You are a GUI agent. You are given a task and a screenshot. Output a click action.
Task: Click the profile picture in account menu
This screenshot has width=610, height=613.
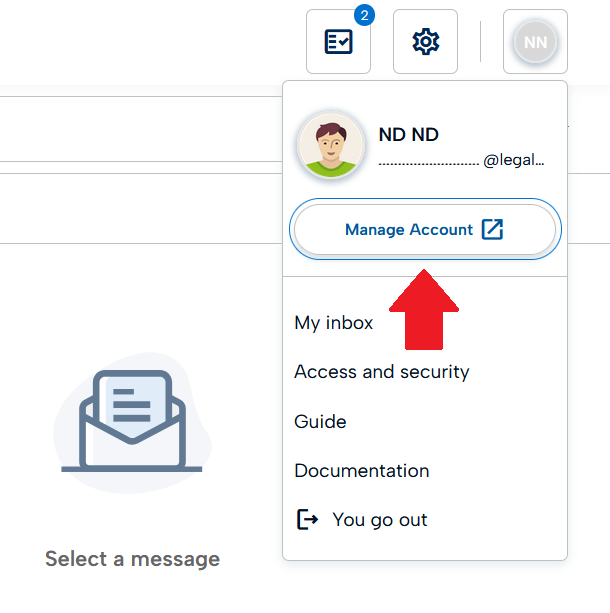click(330, 145)
